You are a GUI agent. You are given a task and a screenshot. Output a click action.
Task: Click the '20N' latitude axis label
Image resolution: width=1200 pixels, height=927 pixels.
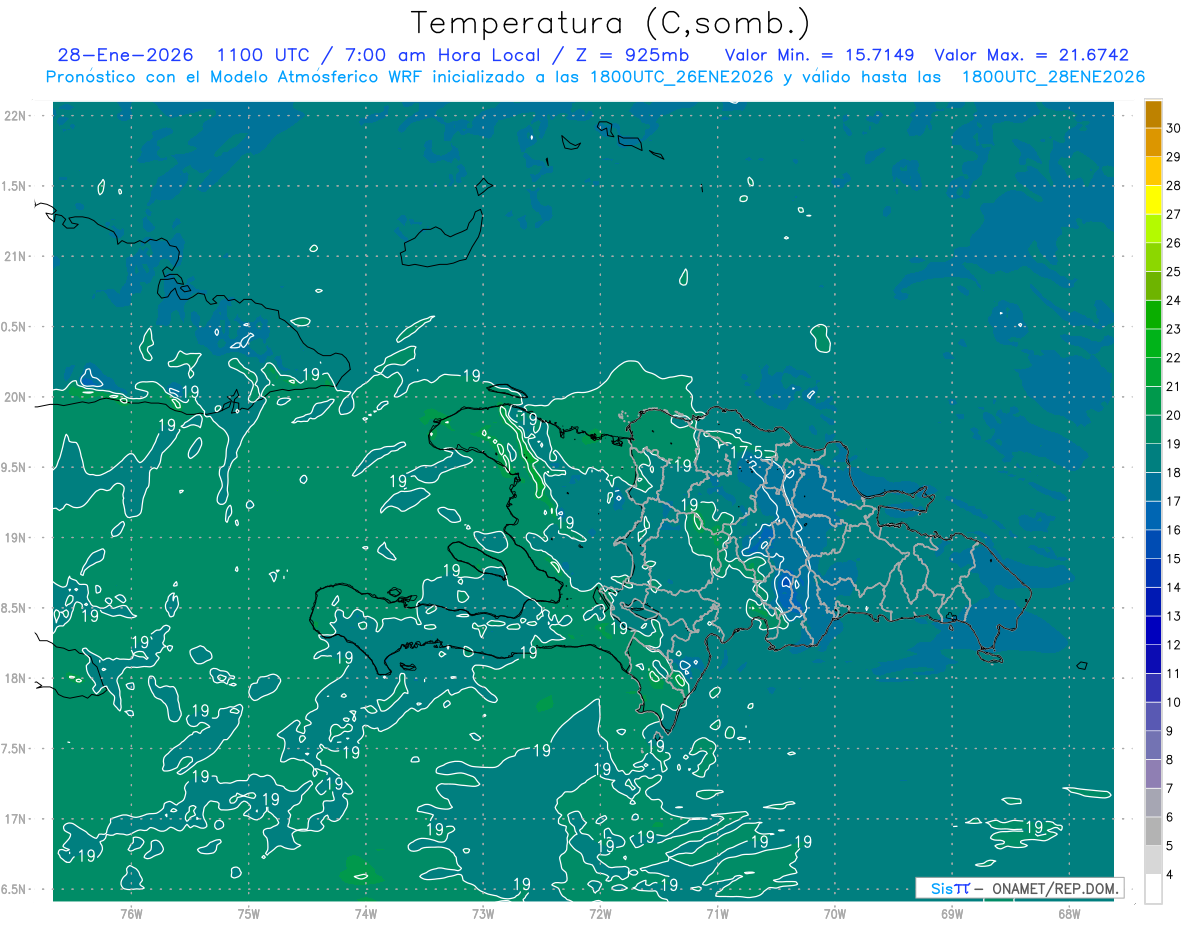pos(15,397)
